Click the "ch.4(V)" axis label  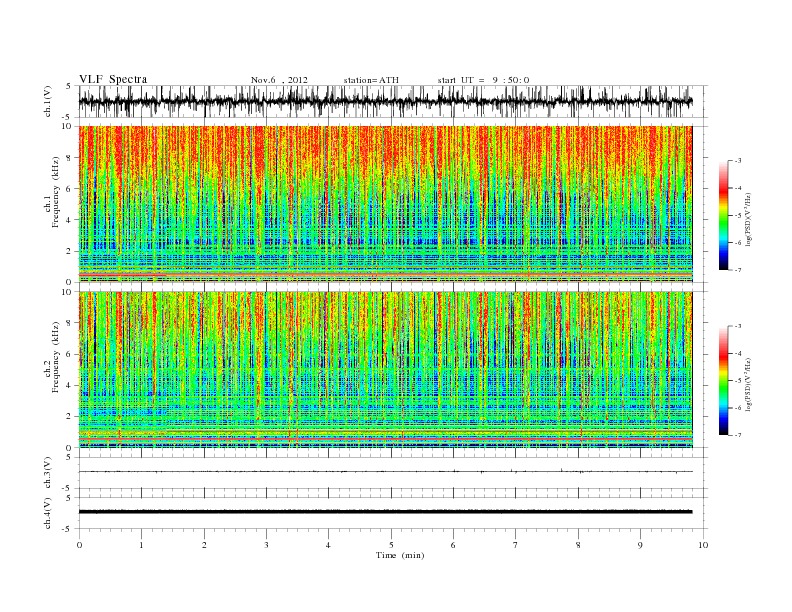(x=47, y=513)
